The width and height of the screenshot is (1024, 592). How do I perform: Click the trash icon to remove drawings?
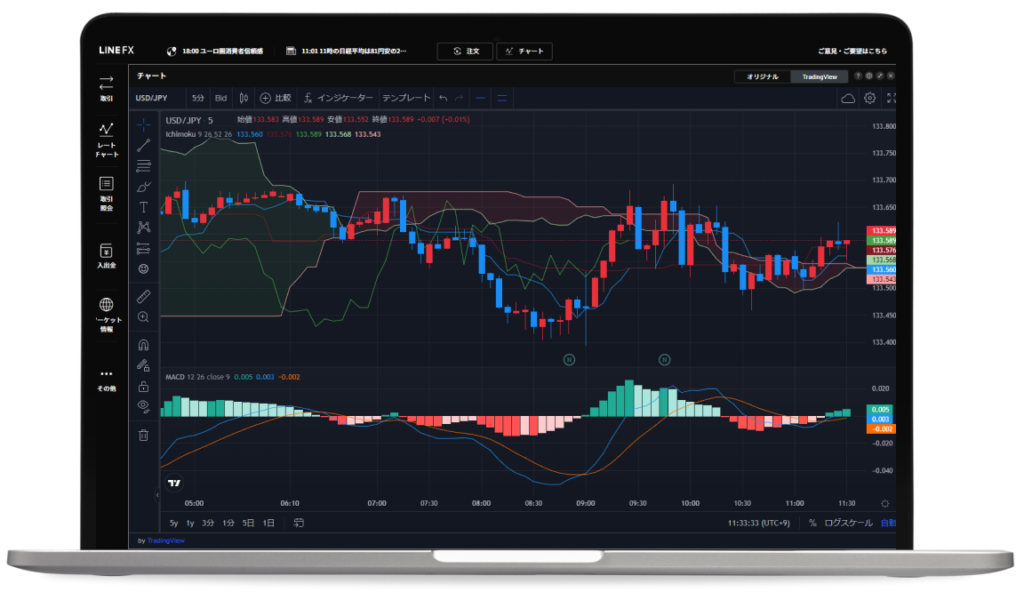click(143, 435)
